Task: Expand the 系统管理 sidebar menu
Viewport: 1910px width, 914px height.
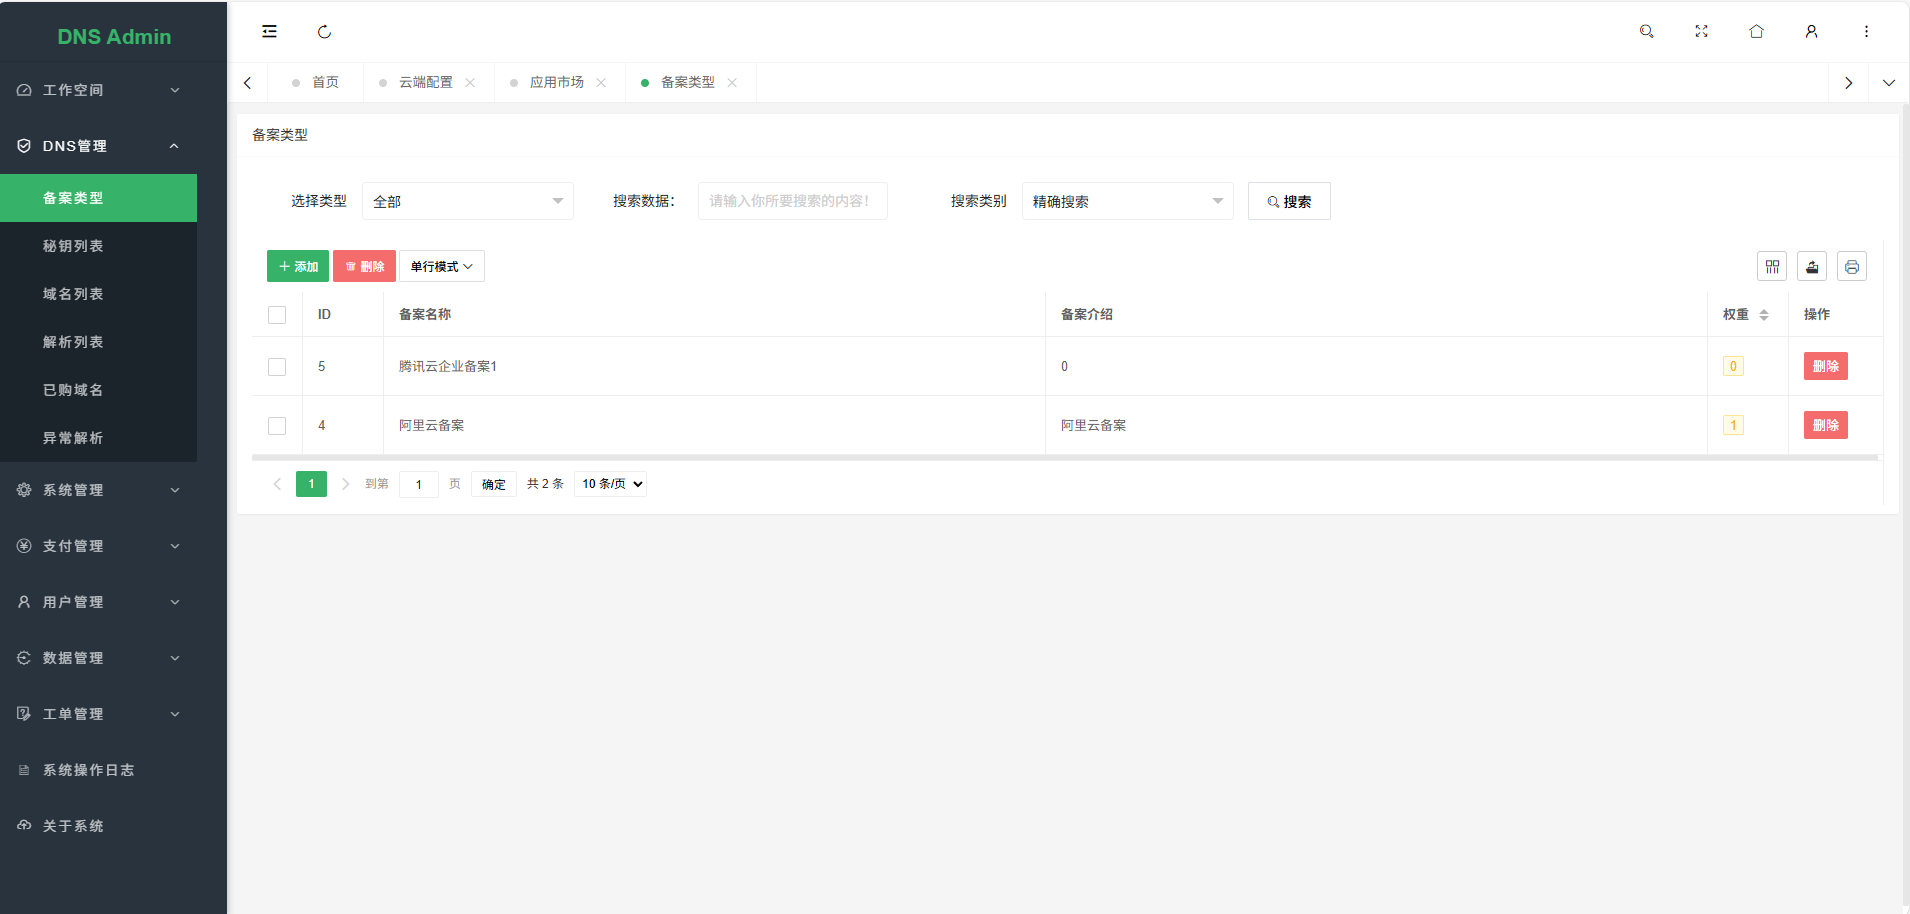Action: tap(98, 490)
